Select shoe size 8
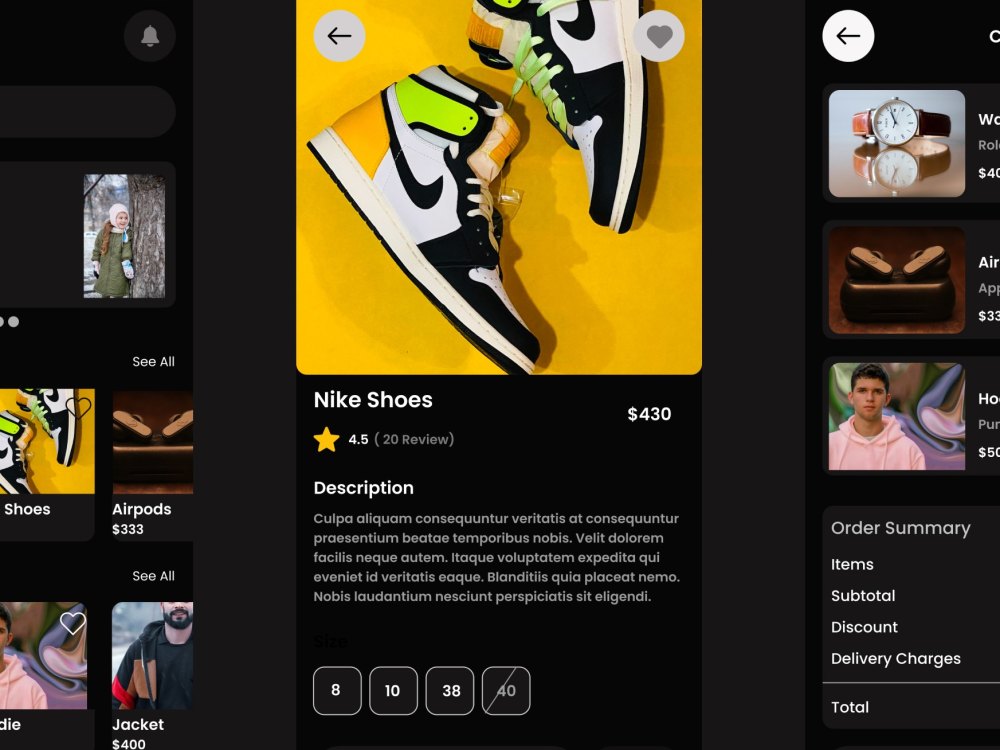Image resolution: width=1000 pixels, height=750 pixels. (x=337, y=691)
